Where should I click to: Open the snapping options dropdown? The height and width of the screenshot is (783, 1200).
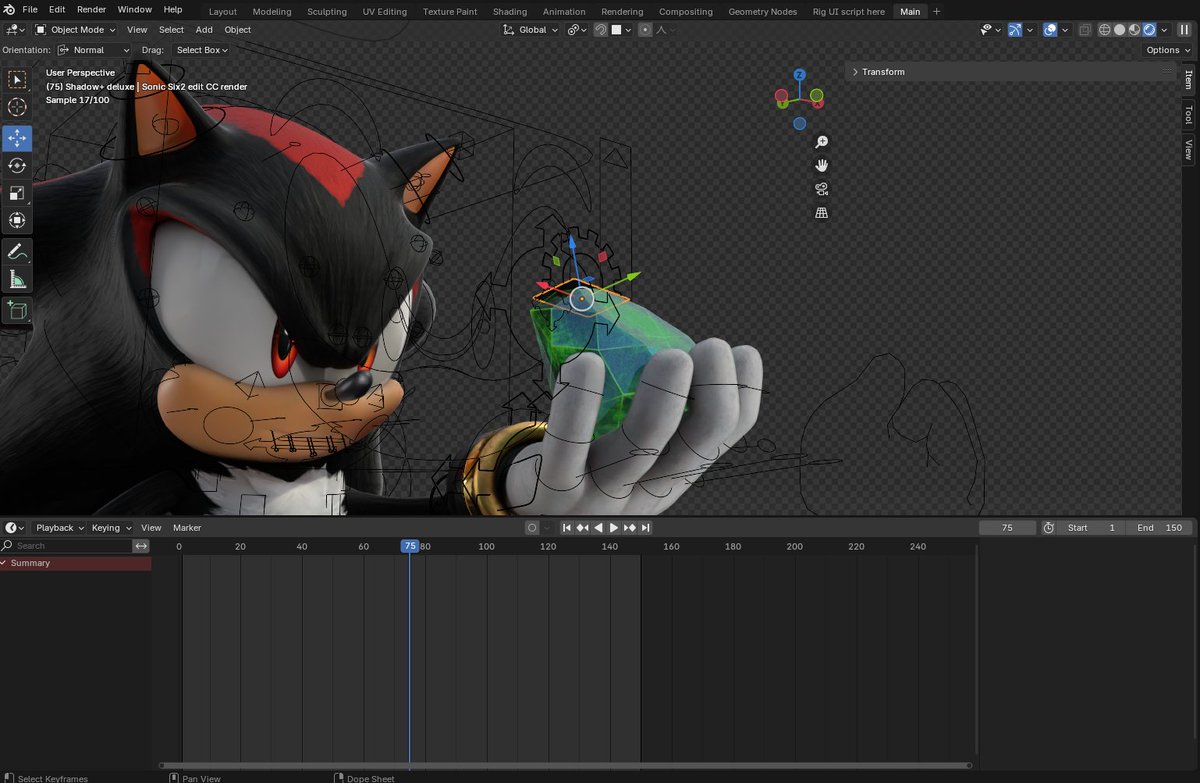coord(622,30)
